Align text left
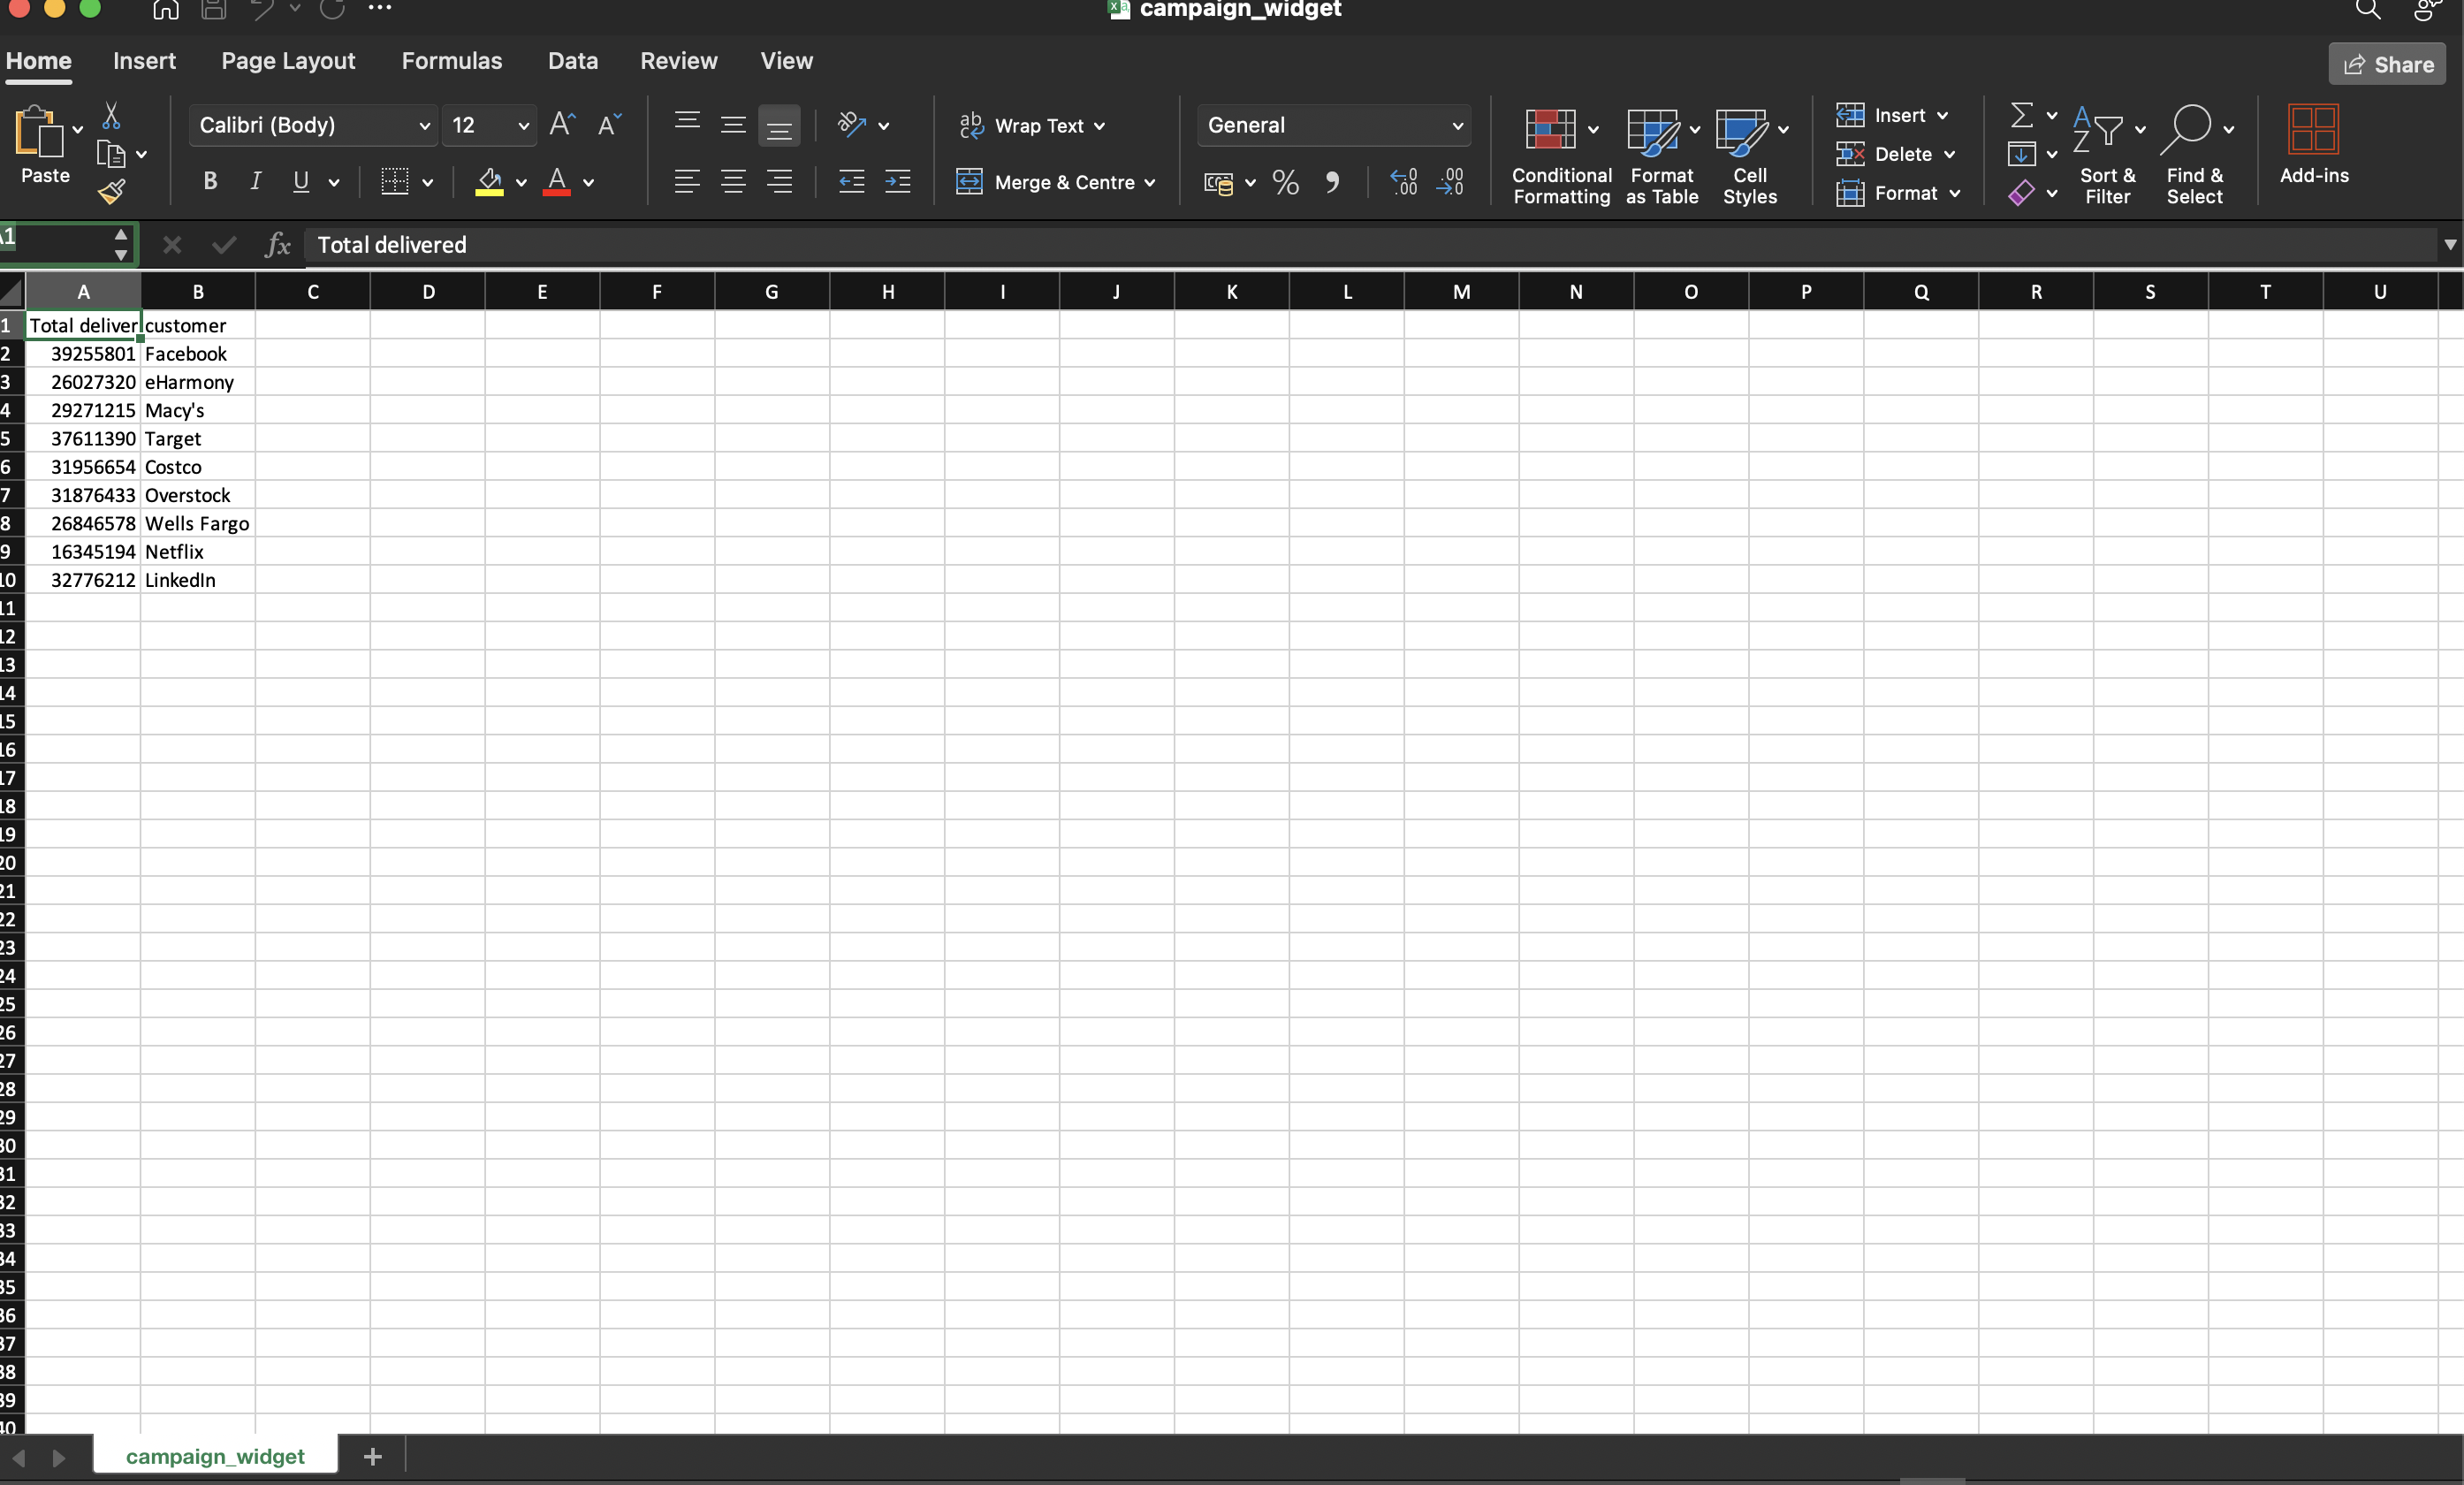 687,181
